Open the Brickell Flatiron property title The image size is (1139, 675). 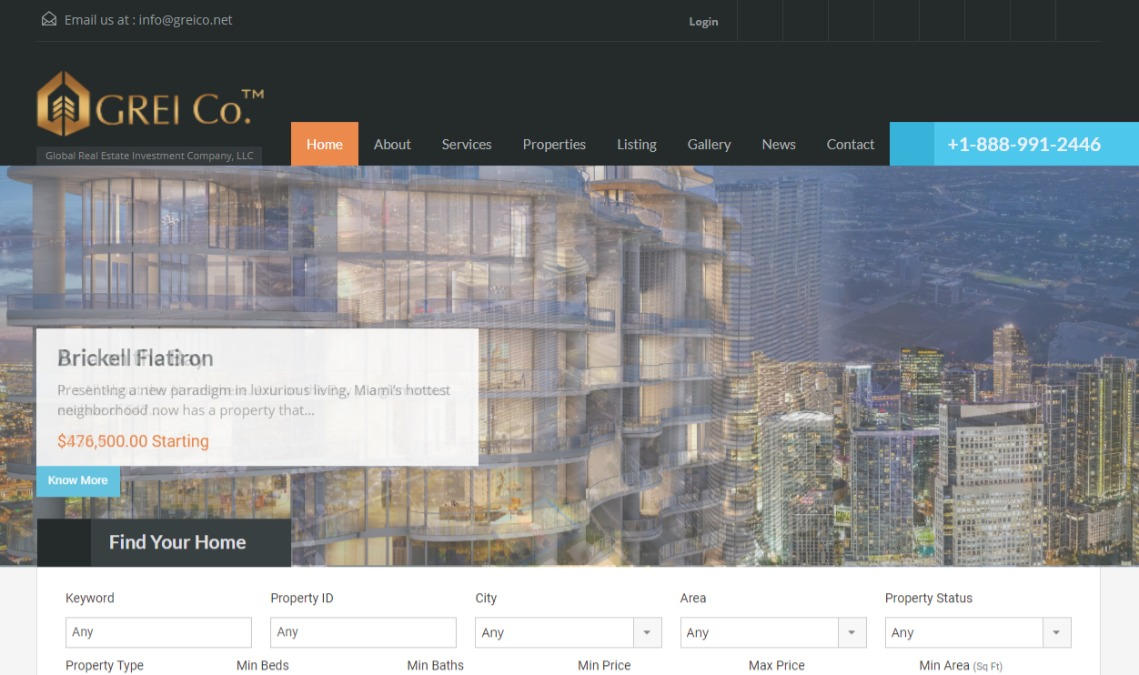tap(135, 358)
